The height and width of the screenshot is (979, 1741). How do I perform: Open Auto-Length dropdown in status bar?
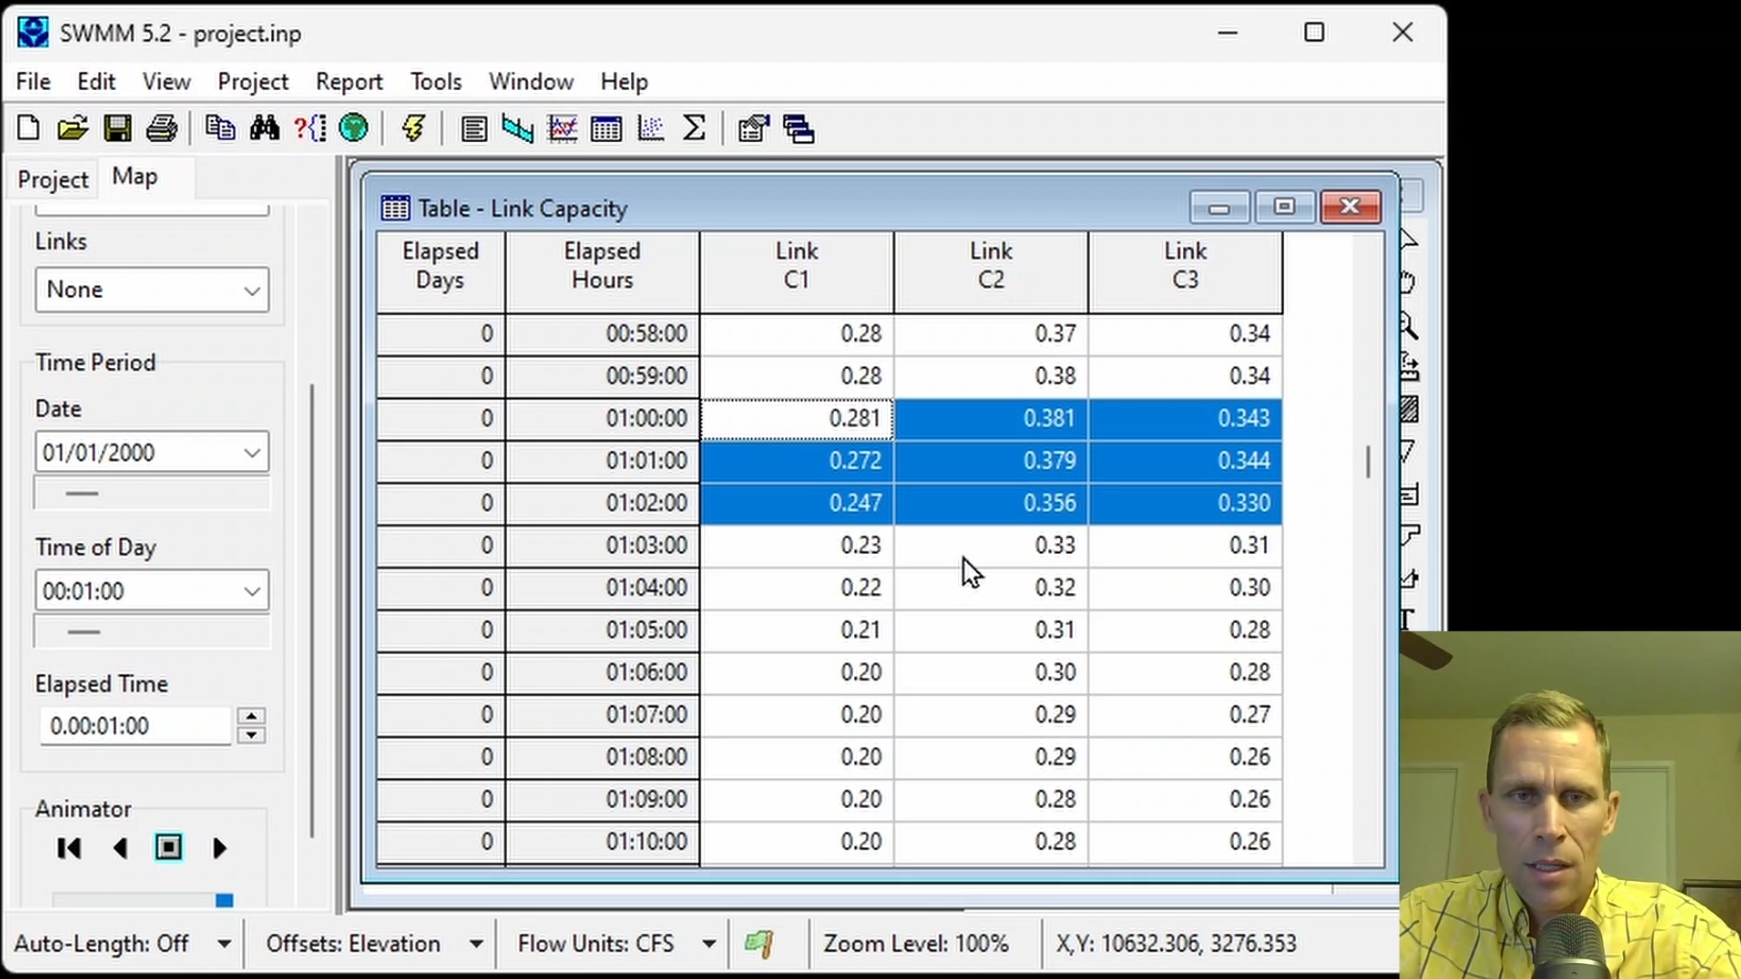(224, 944)
